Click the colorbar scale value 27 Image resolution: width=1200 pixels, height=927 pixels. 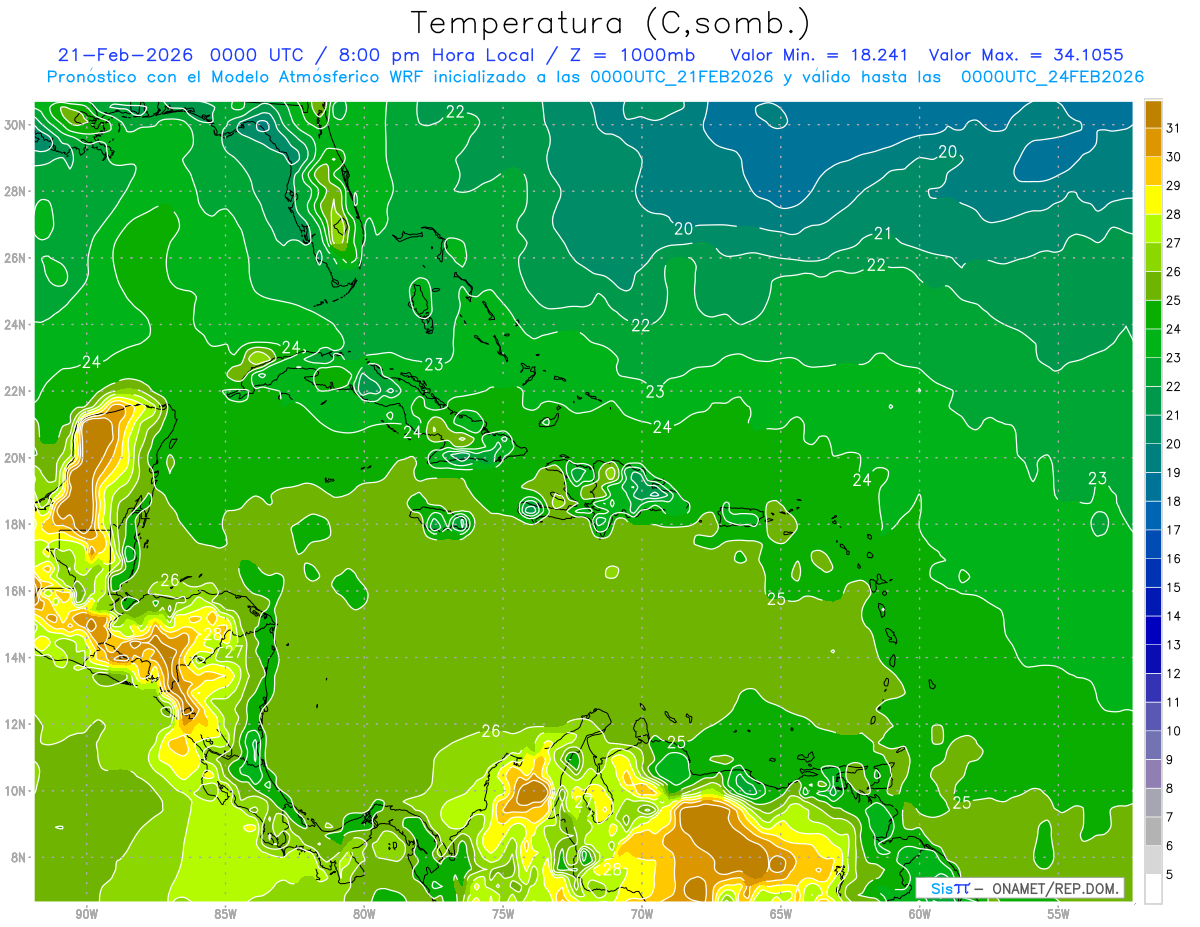coord(1174,243)
